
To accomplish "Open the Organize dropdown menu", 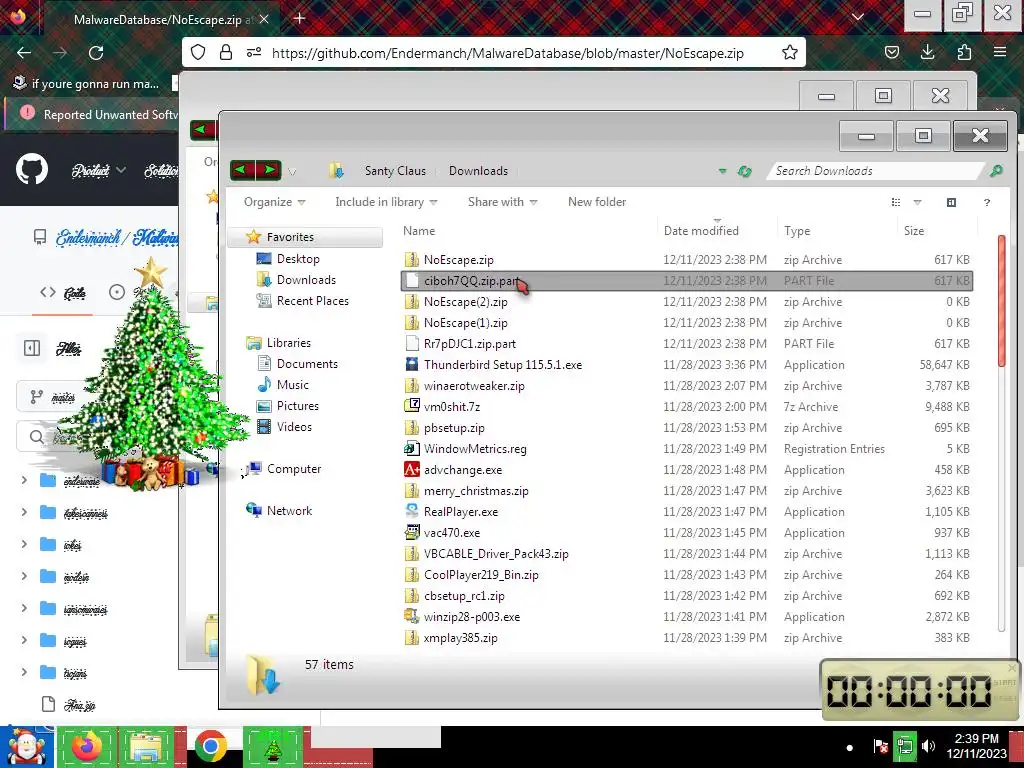I will 274,202.
